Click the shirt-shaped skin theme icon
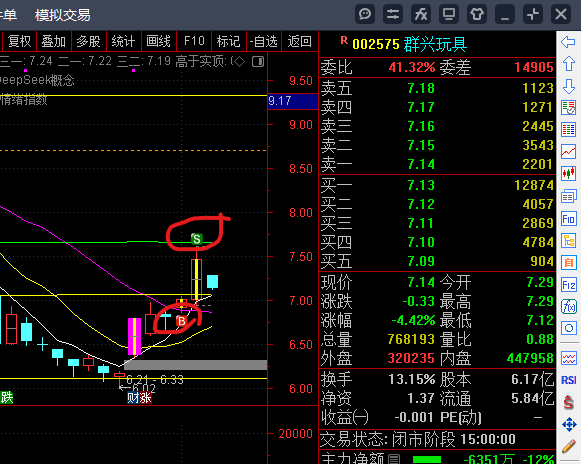Image resolution: width=581 pixels, height=464 pixels. [477, 15]
